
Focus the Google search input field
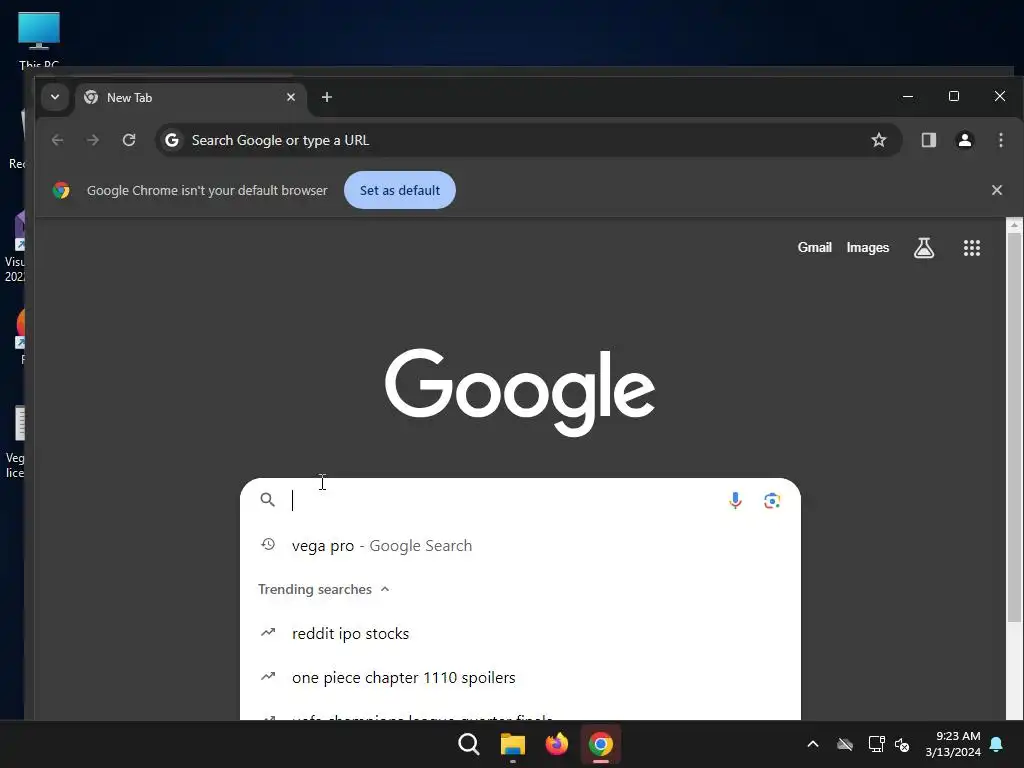click(504, 500)
